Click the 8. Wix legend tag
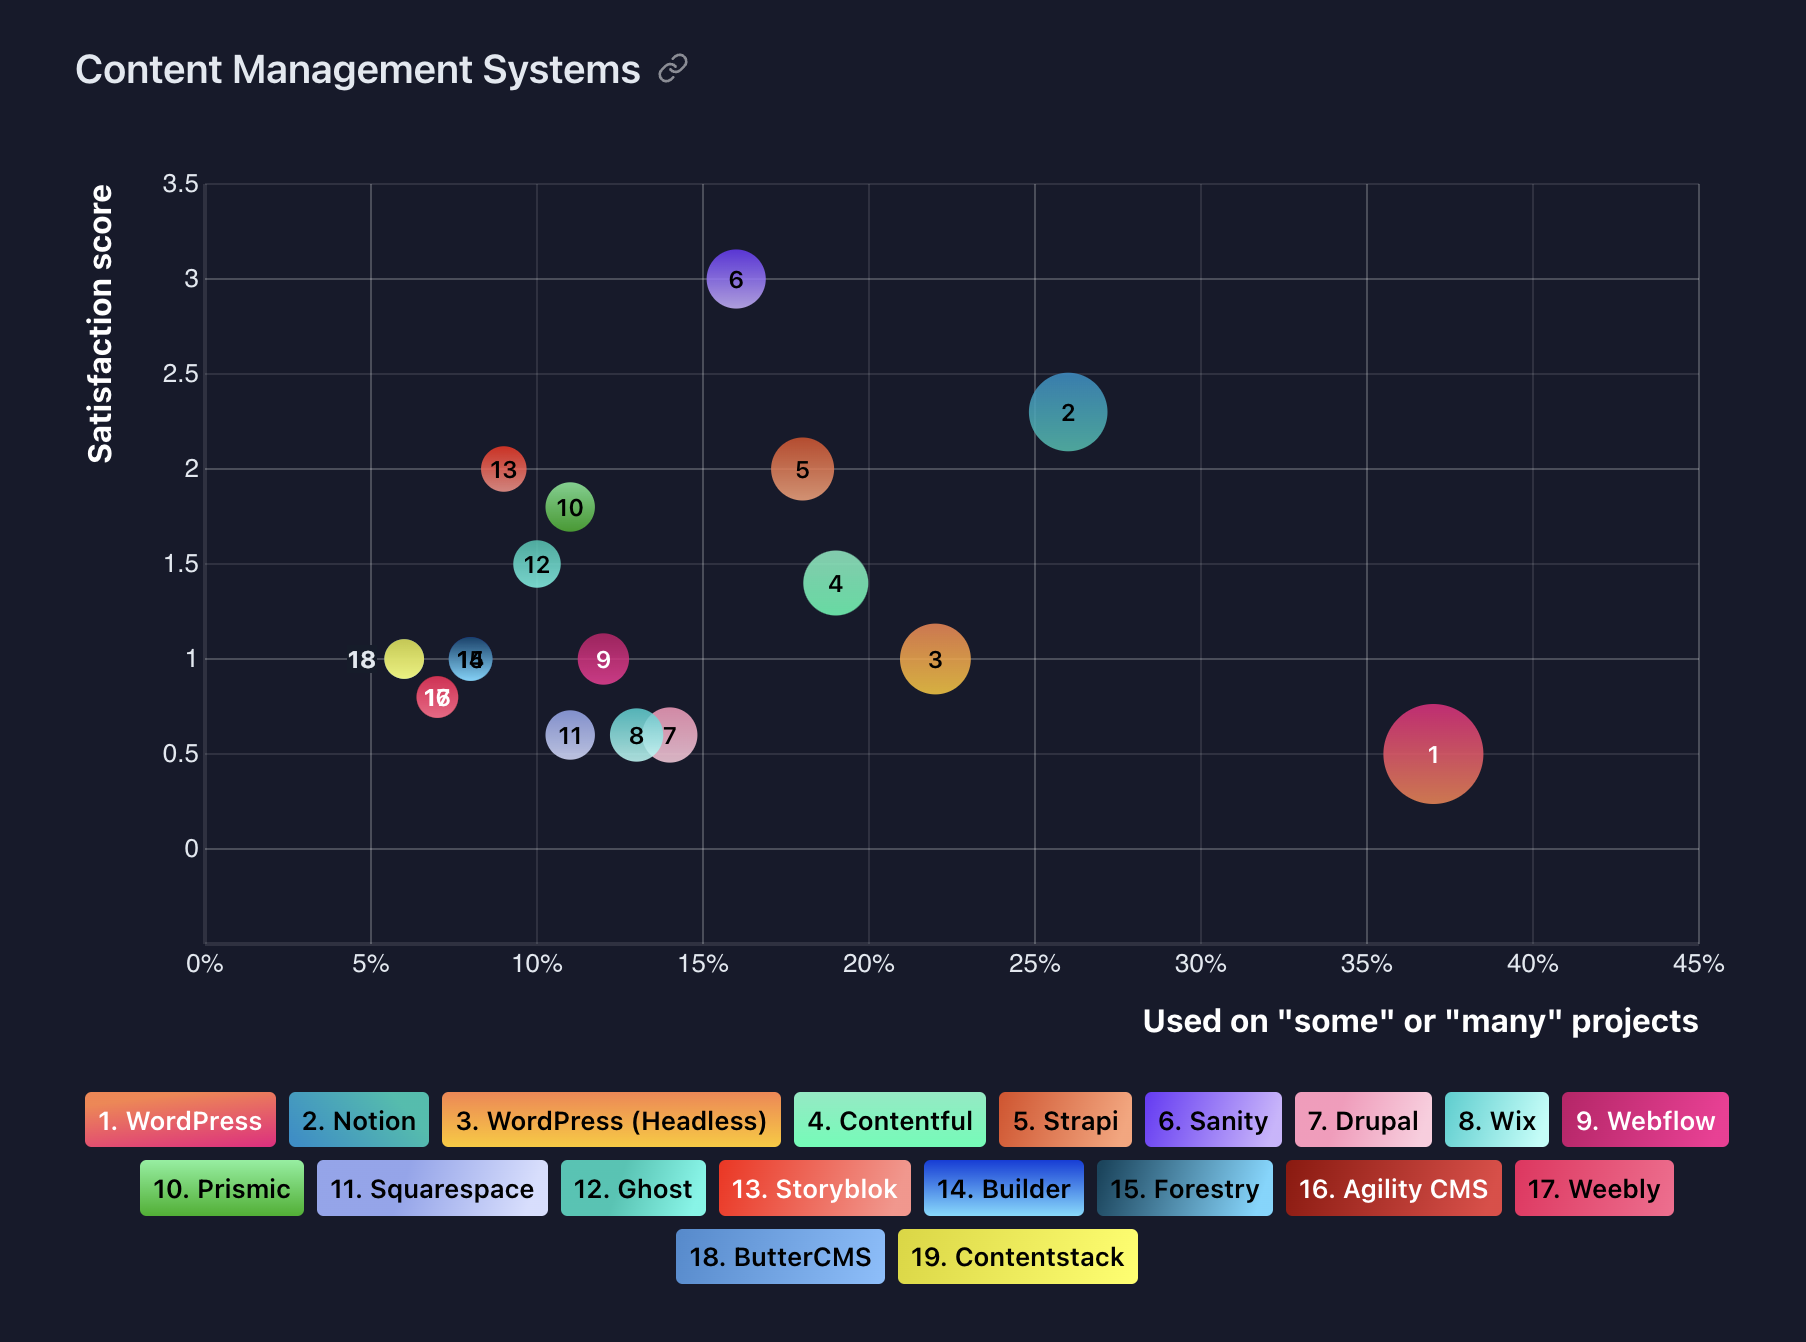Image resolution: width=1806 pixels, height=1342 pixels. coord(1497,1120)
